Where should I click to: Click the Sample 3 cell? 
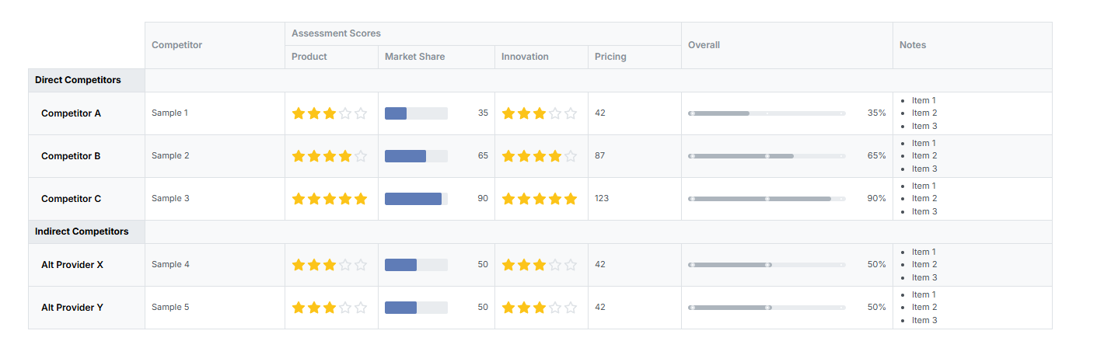[x=215, y=199]
